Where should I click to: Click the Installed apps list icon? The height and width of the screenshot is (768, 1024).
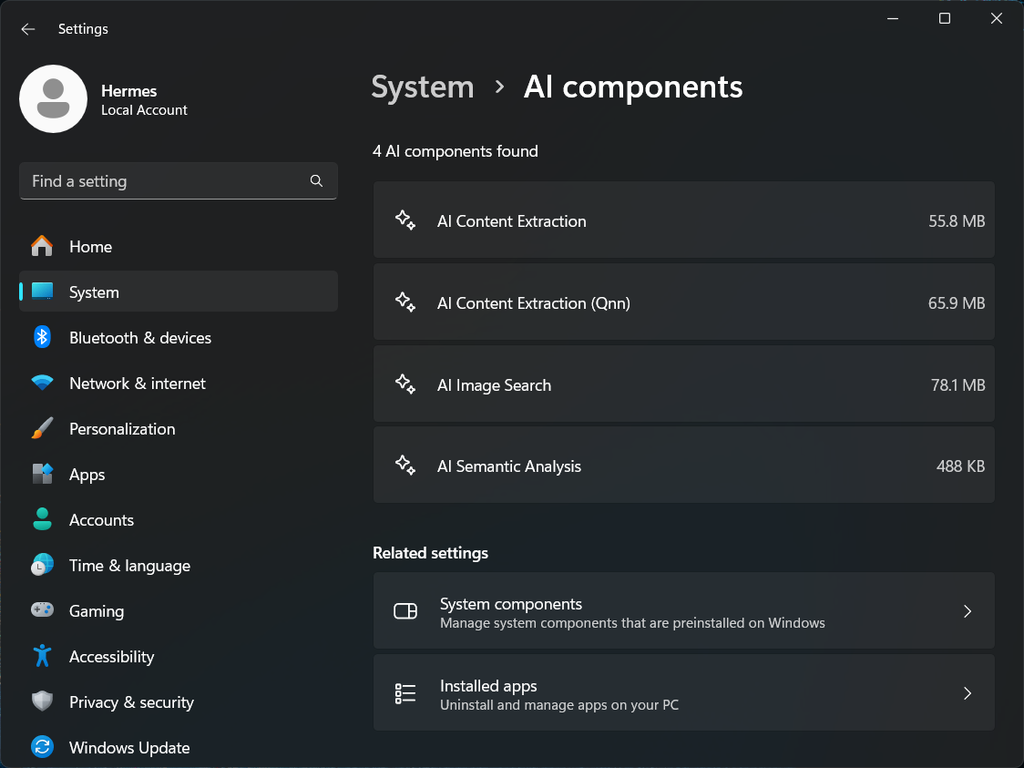click(x=405, y=693)
